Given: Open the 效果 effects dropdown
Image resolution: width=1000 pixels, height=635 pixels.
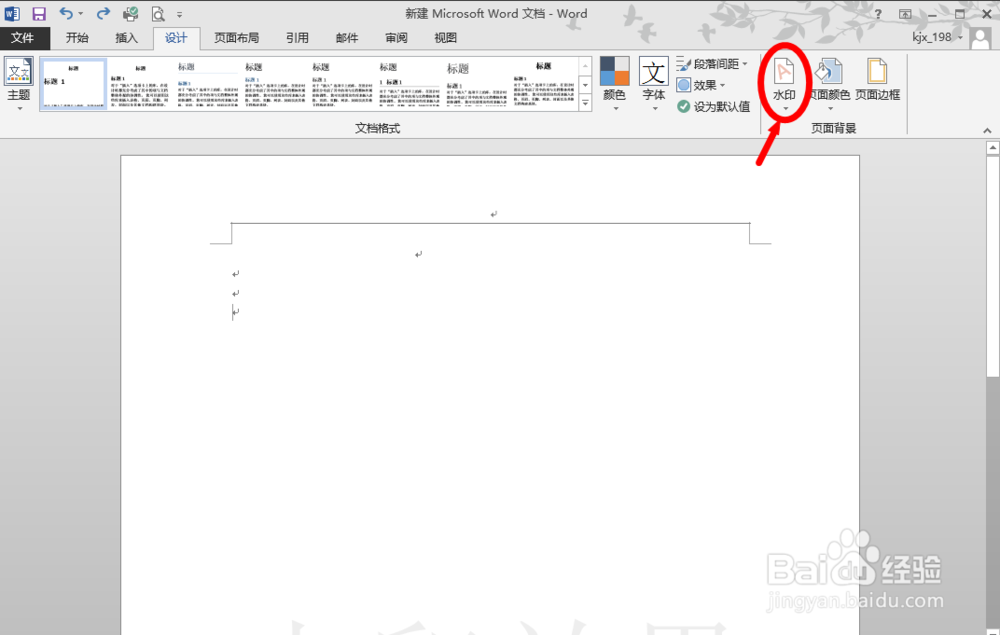Looking at the screenshot, I should 701,85.
